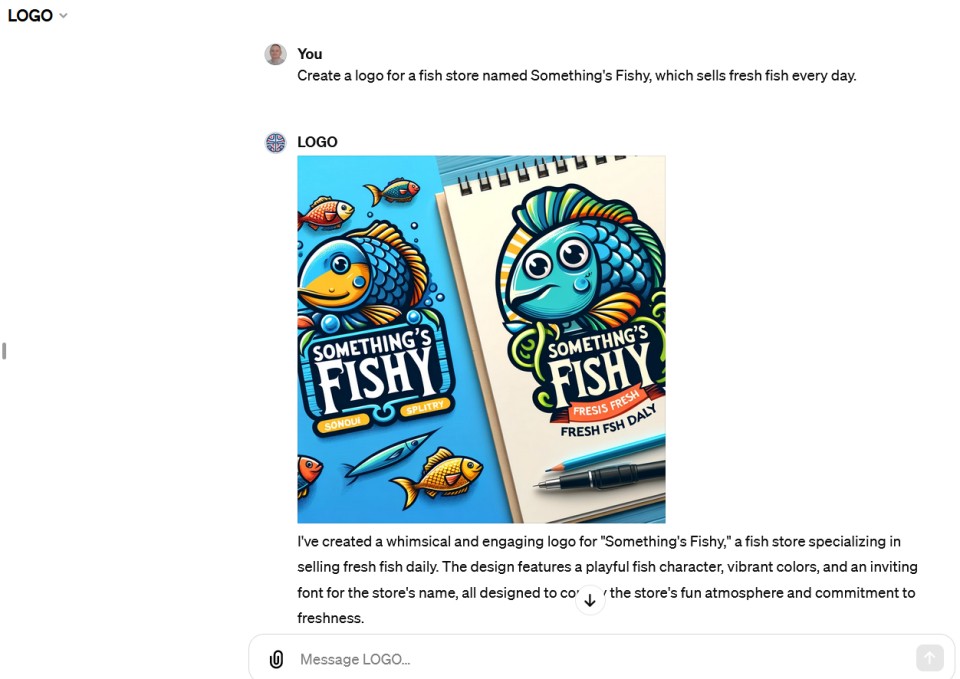Click the orange goldfish at the image bottom

[437, 476]
